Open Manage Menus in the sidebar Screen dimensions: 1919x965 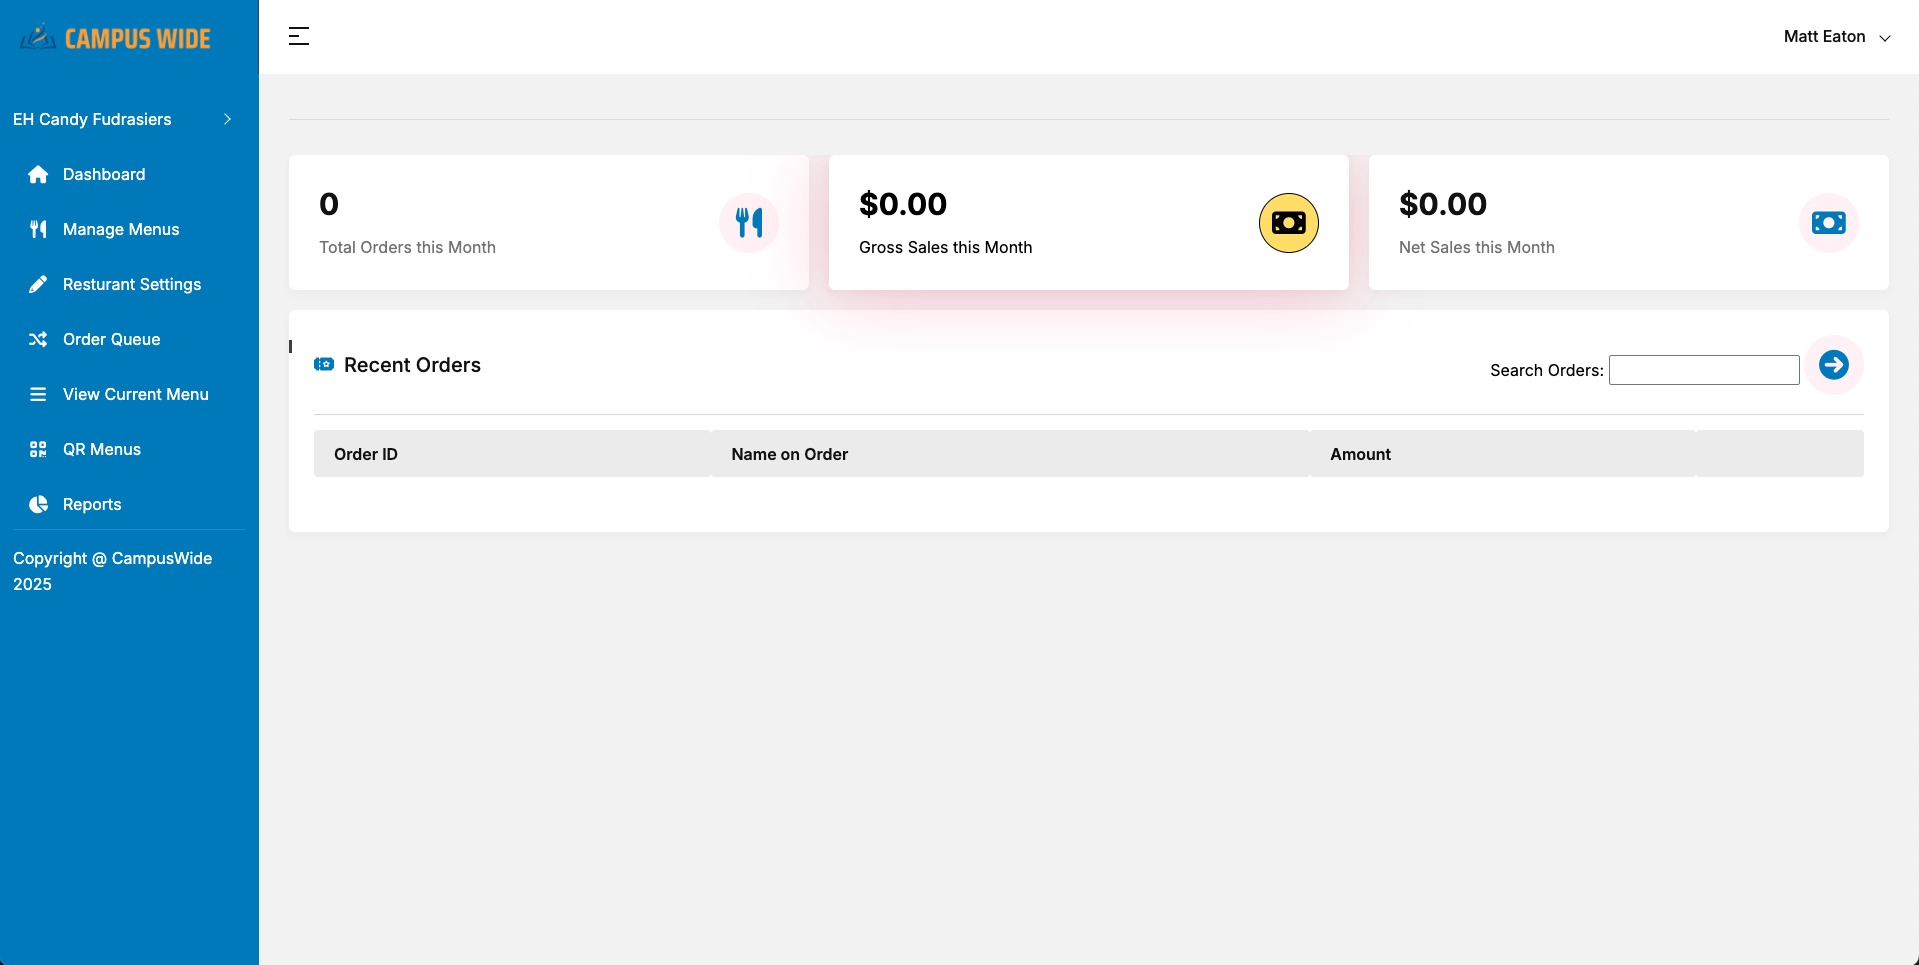click(120, 230)
